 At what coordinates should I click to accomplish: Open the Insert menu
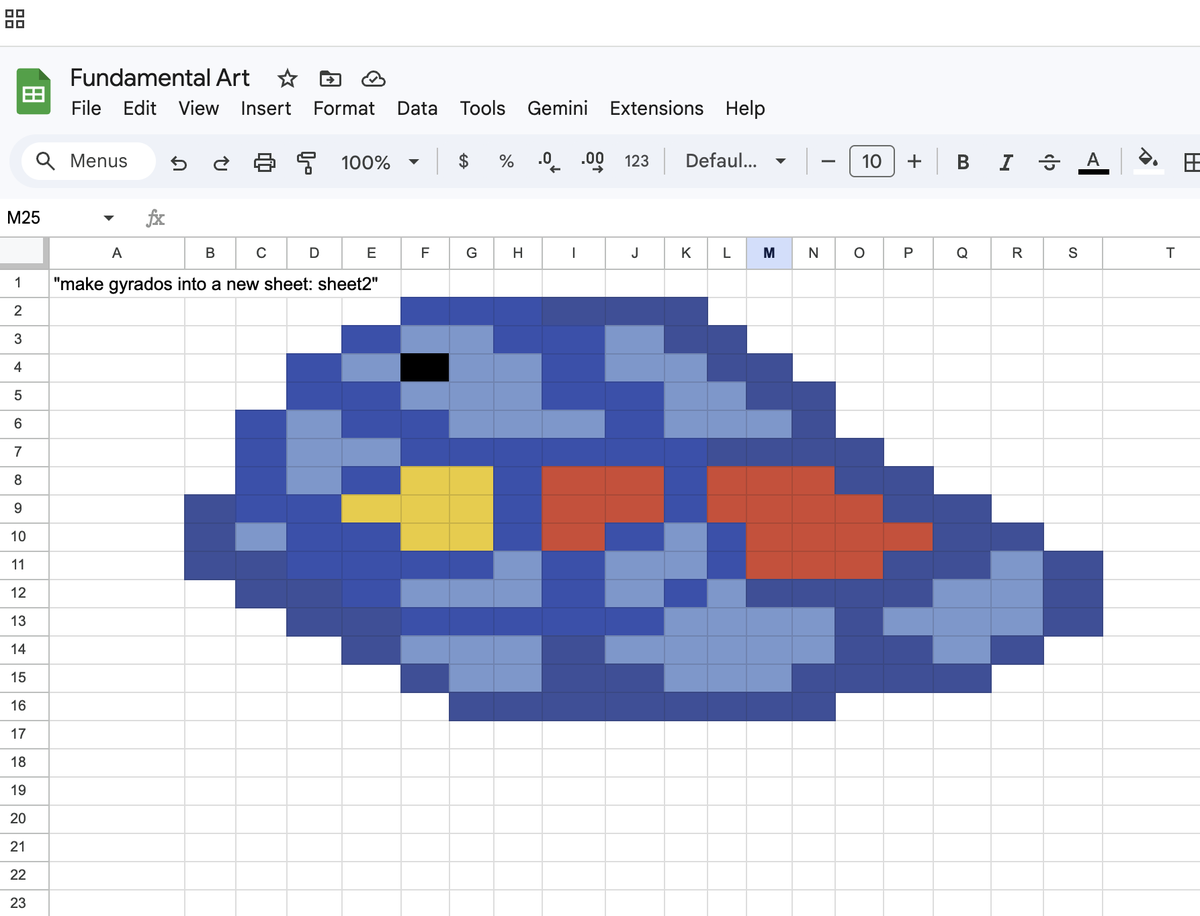266,108
